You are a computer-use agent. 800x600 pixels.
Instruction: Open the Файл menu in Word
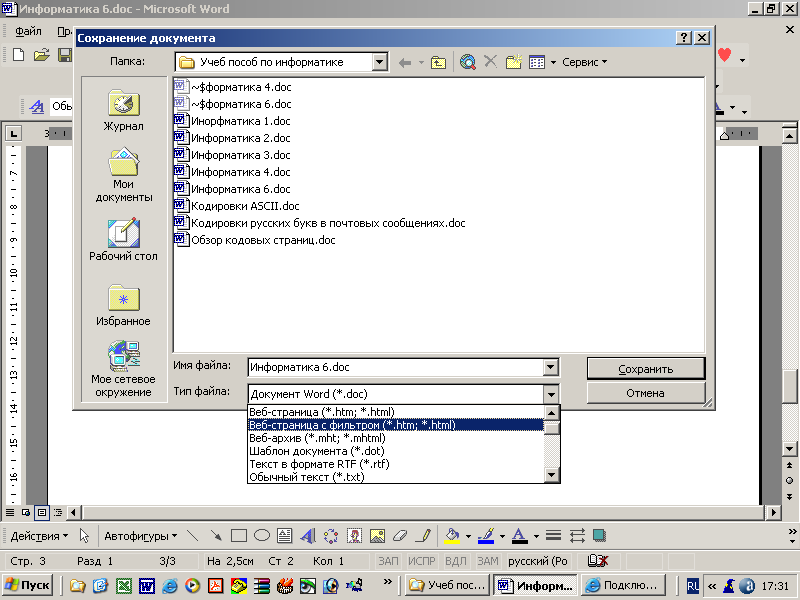(x=28, y=31)
